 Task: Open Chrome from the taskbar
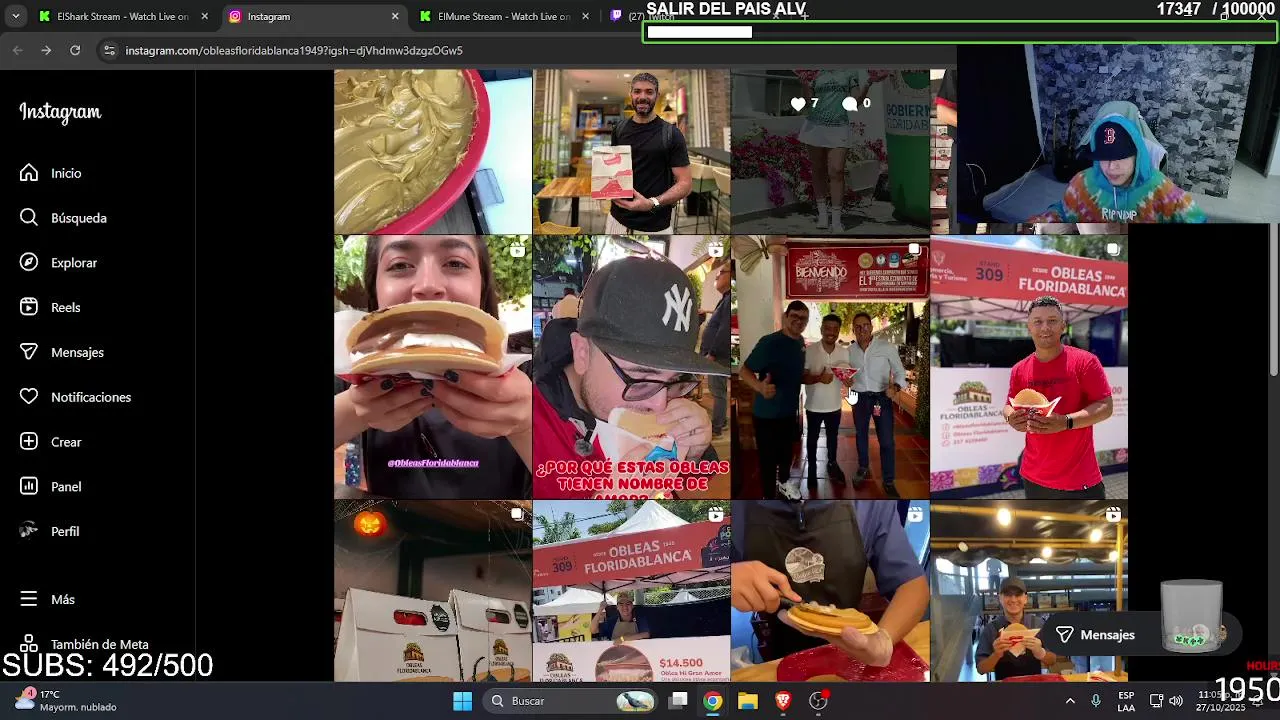pos(712,701)
